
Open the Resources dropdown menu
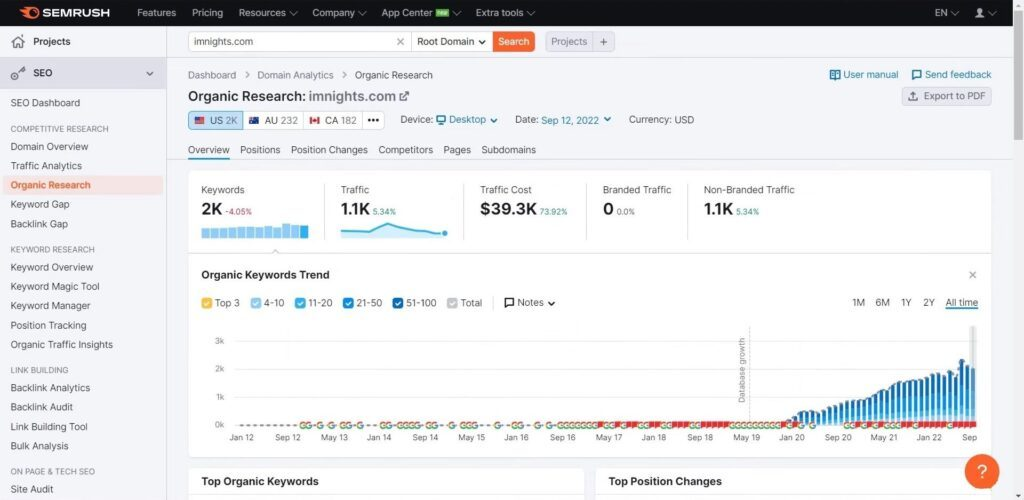click(268, 12)
